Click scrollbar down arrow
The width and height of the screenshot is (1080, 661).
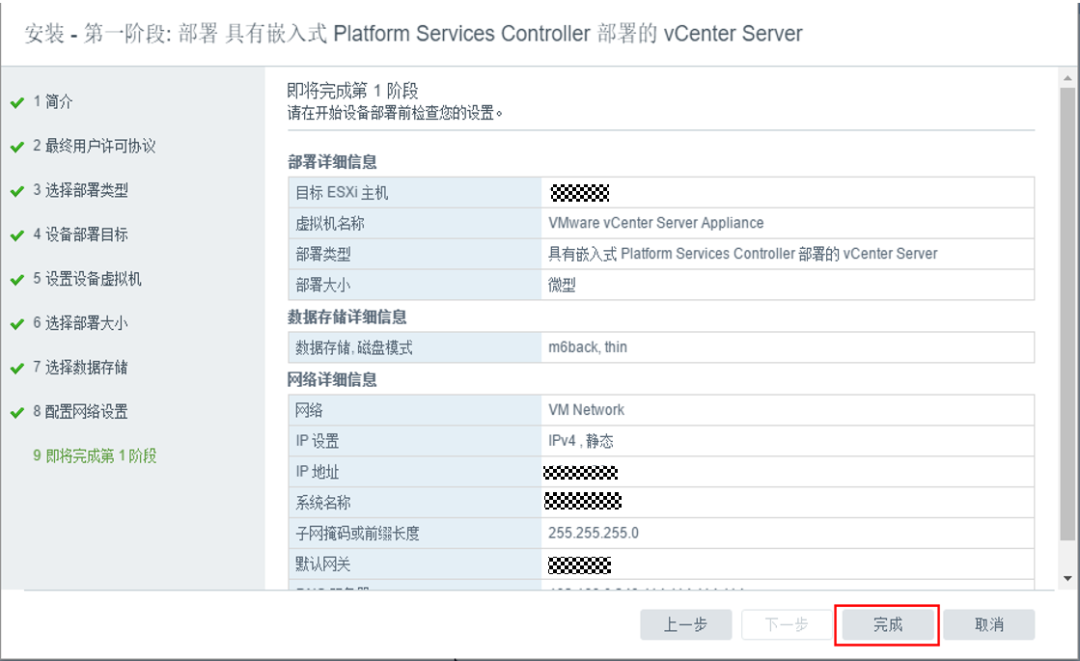click(1068, 578)
